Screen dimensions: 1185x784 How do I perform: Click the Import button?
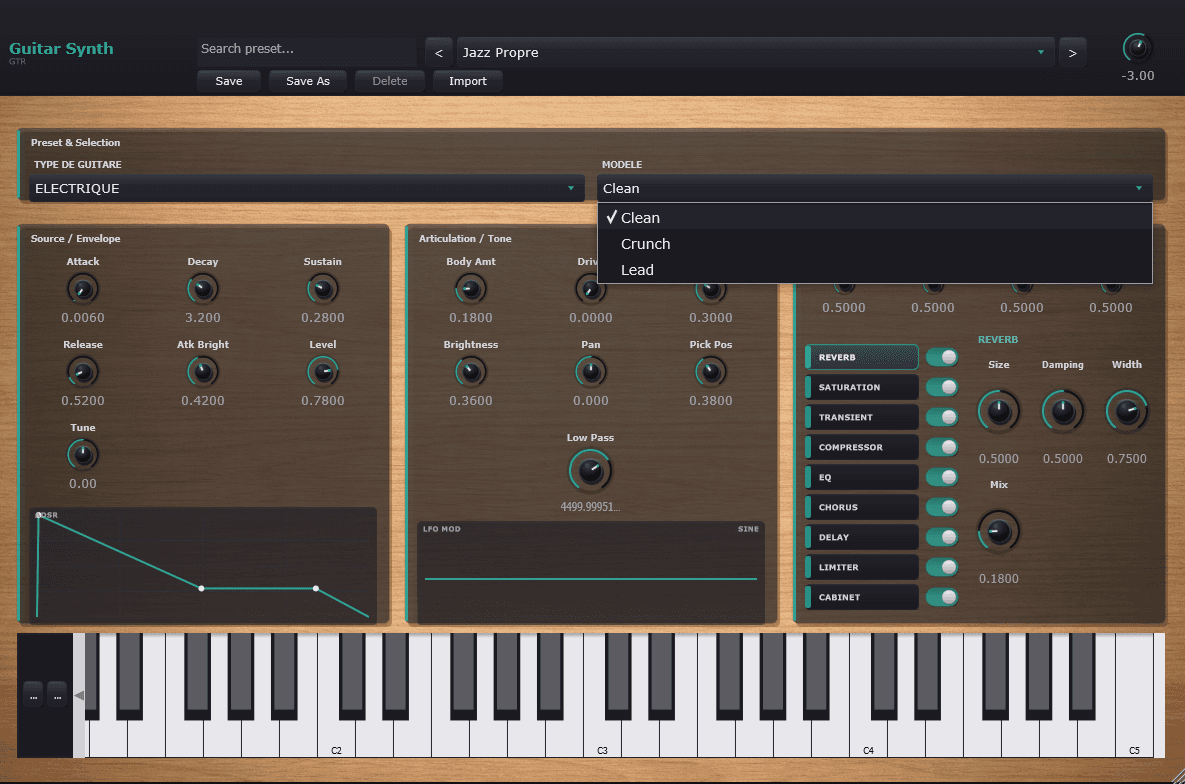467,81
